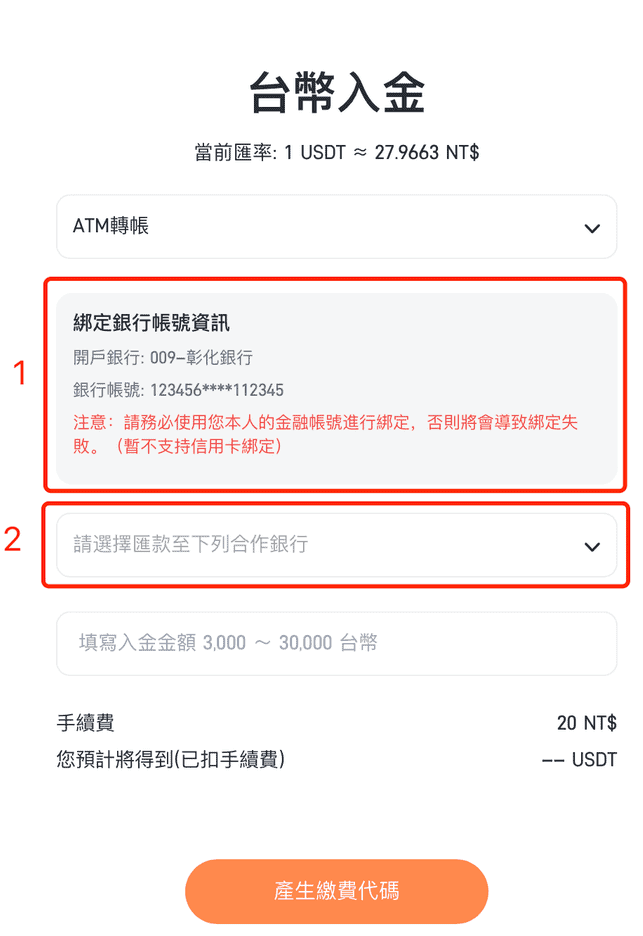Click the 20 NT$ fee amount

click(x=586, y=723)
